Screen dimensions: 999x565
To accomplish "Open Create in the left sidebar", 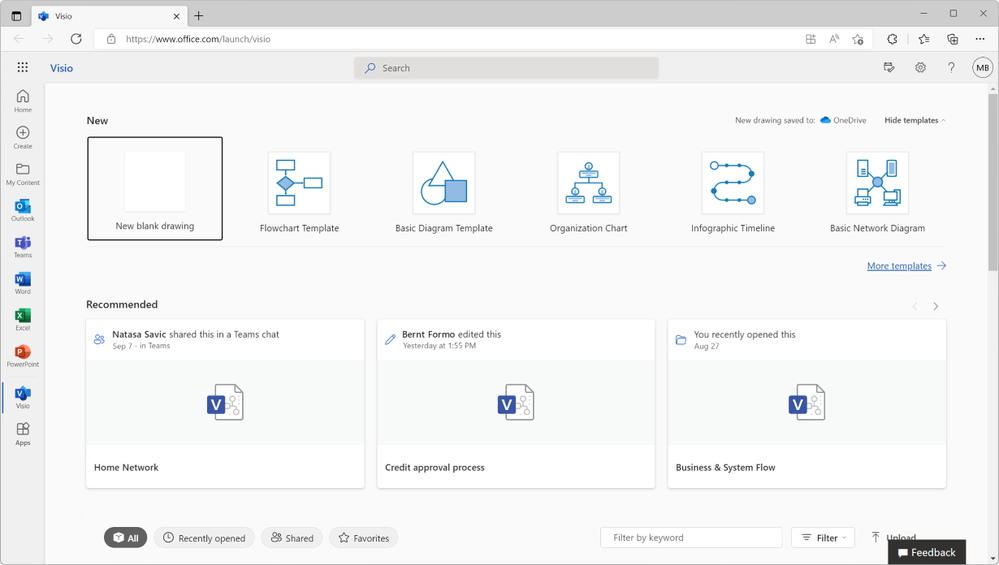I will [23, 137].
